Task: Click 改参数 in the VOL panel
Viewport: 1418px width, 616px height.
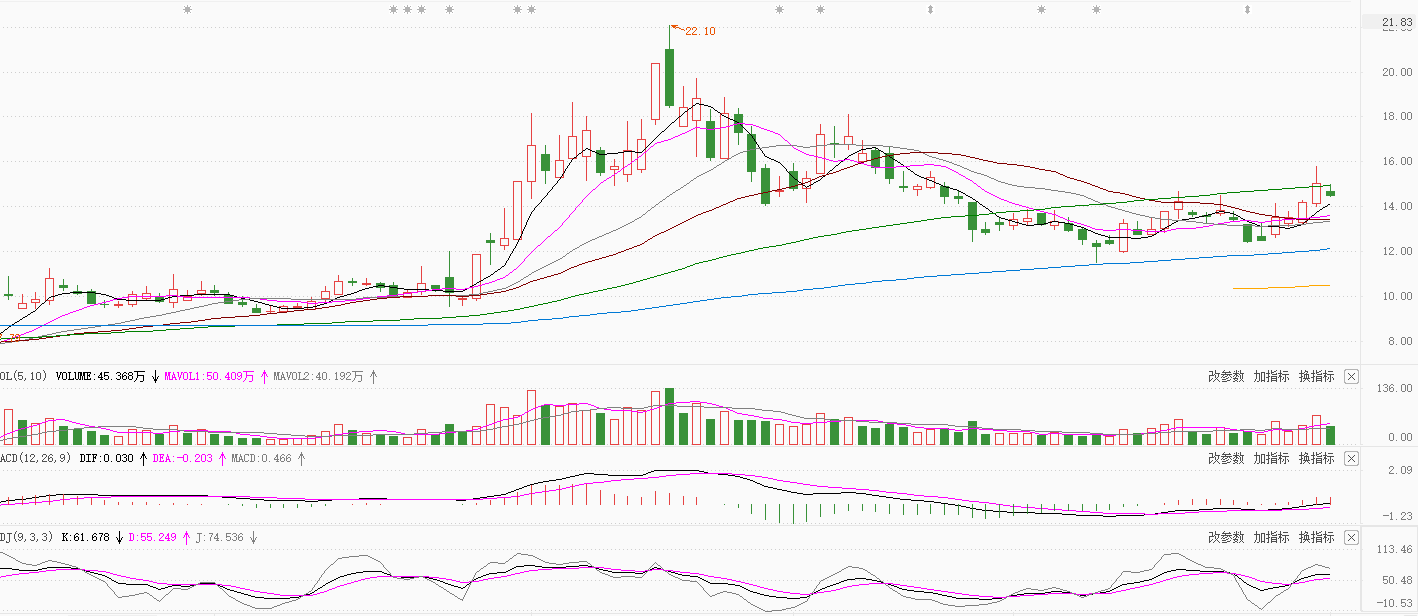Action: 1226,377
